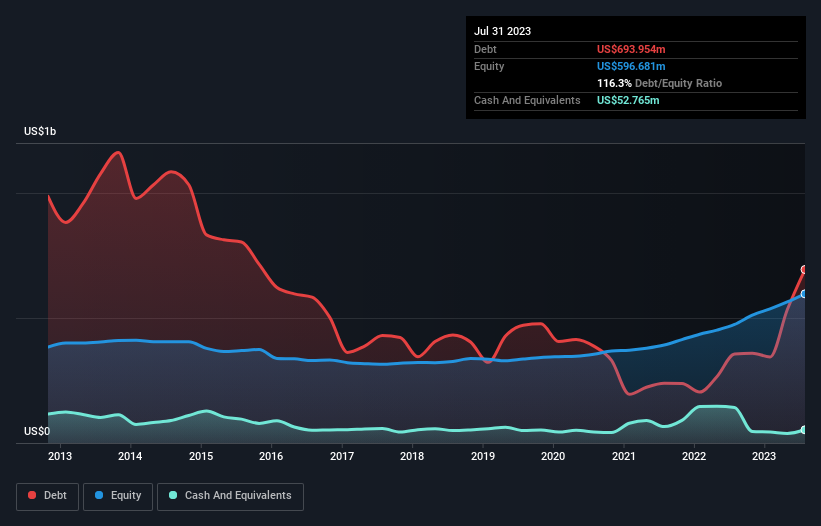Click the Equity row label in tooltip

tap(489, 66)
